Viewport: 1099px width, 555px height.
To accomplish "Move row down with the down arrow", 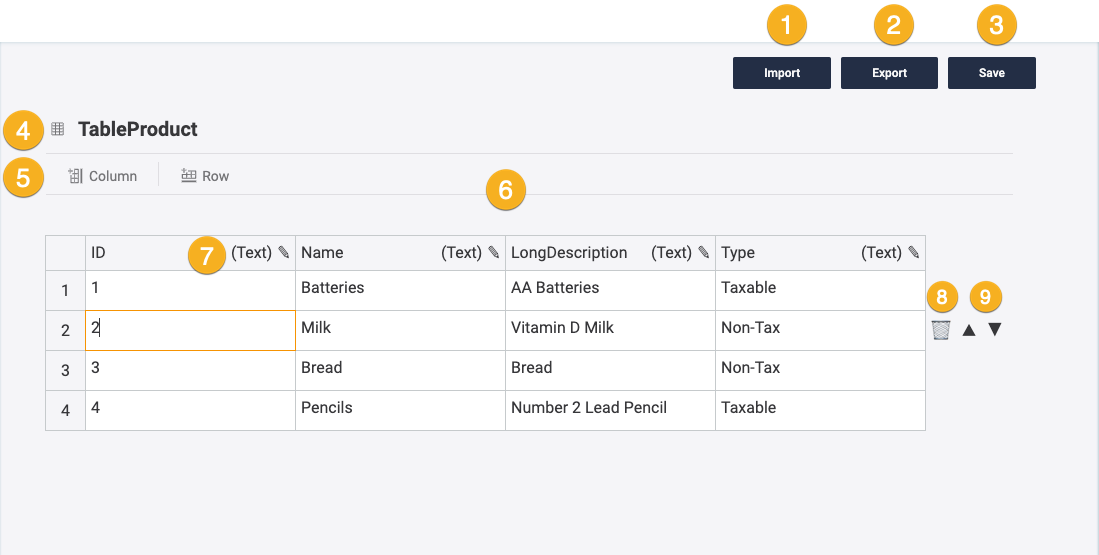I will click(x=995, y=330).
